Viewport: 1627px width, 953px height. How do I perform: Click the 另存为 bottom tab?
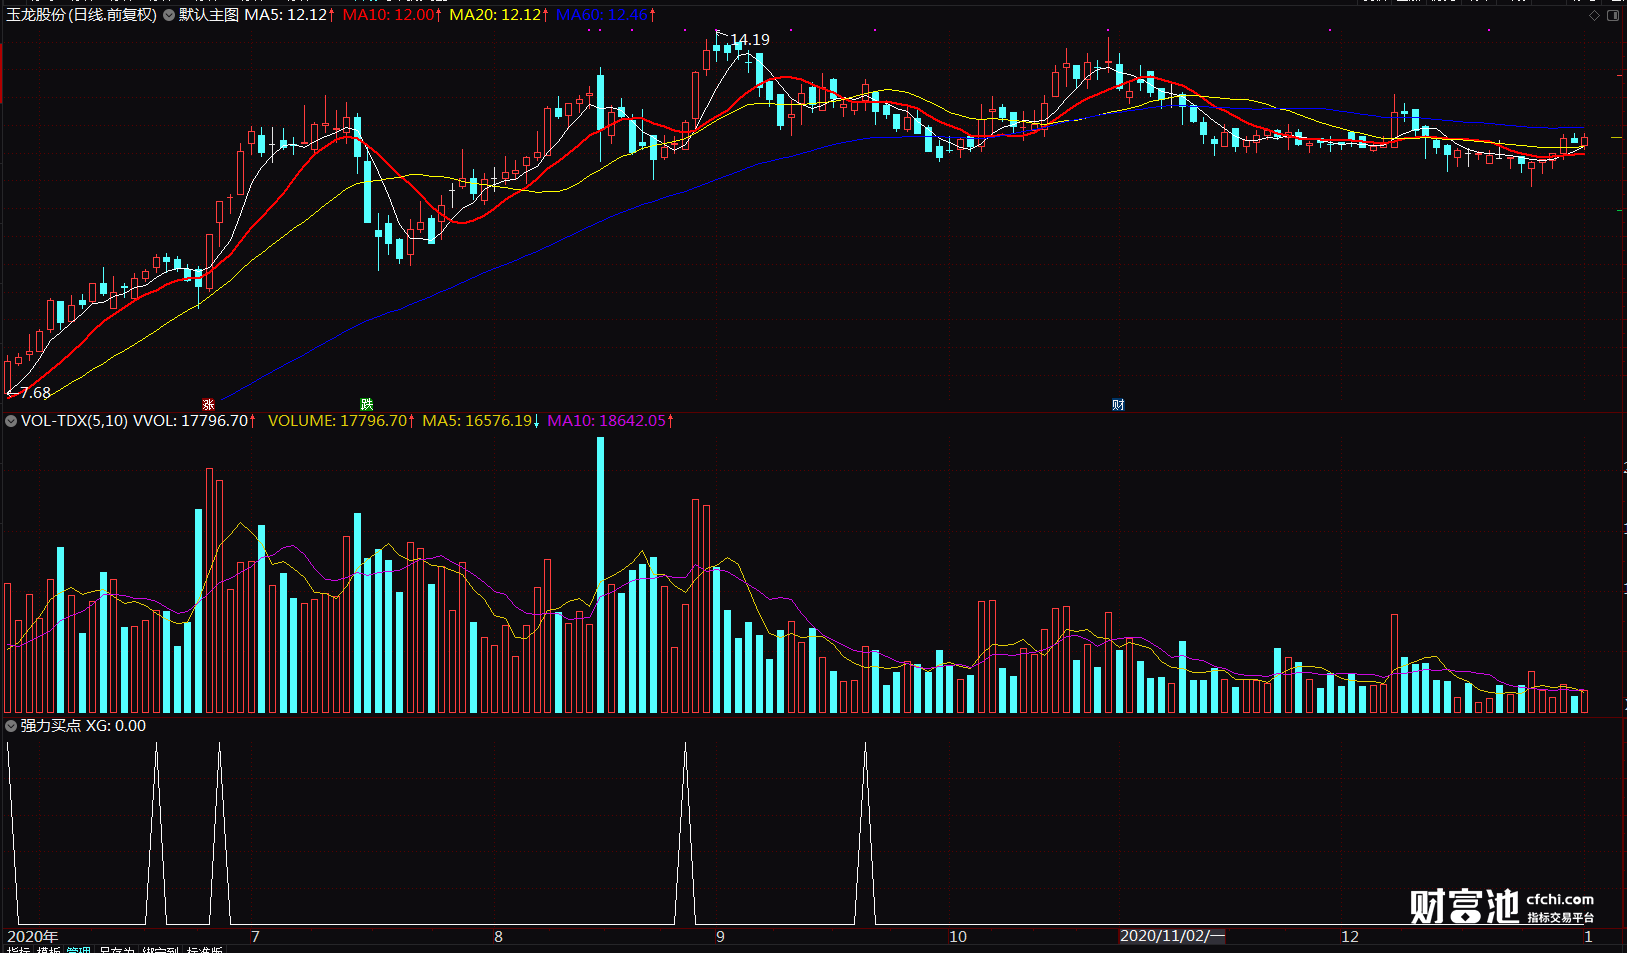tap(117, 950)
